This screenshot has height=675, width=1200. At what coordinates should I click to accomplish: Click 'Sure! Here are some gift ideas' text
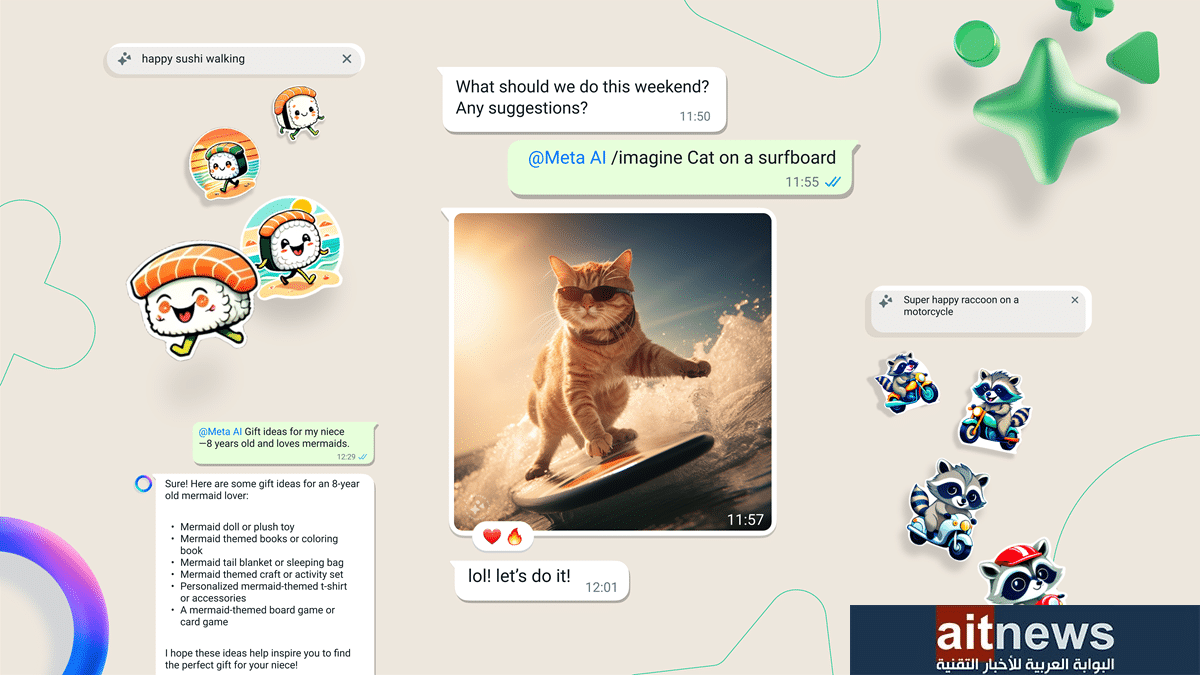point(262,490)
